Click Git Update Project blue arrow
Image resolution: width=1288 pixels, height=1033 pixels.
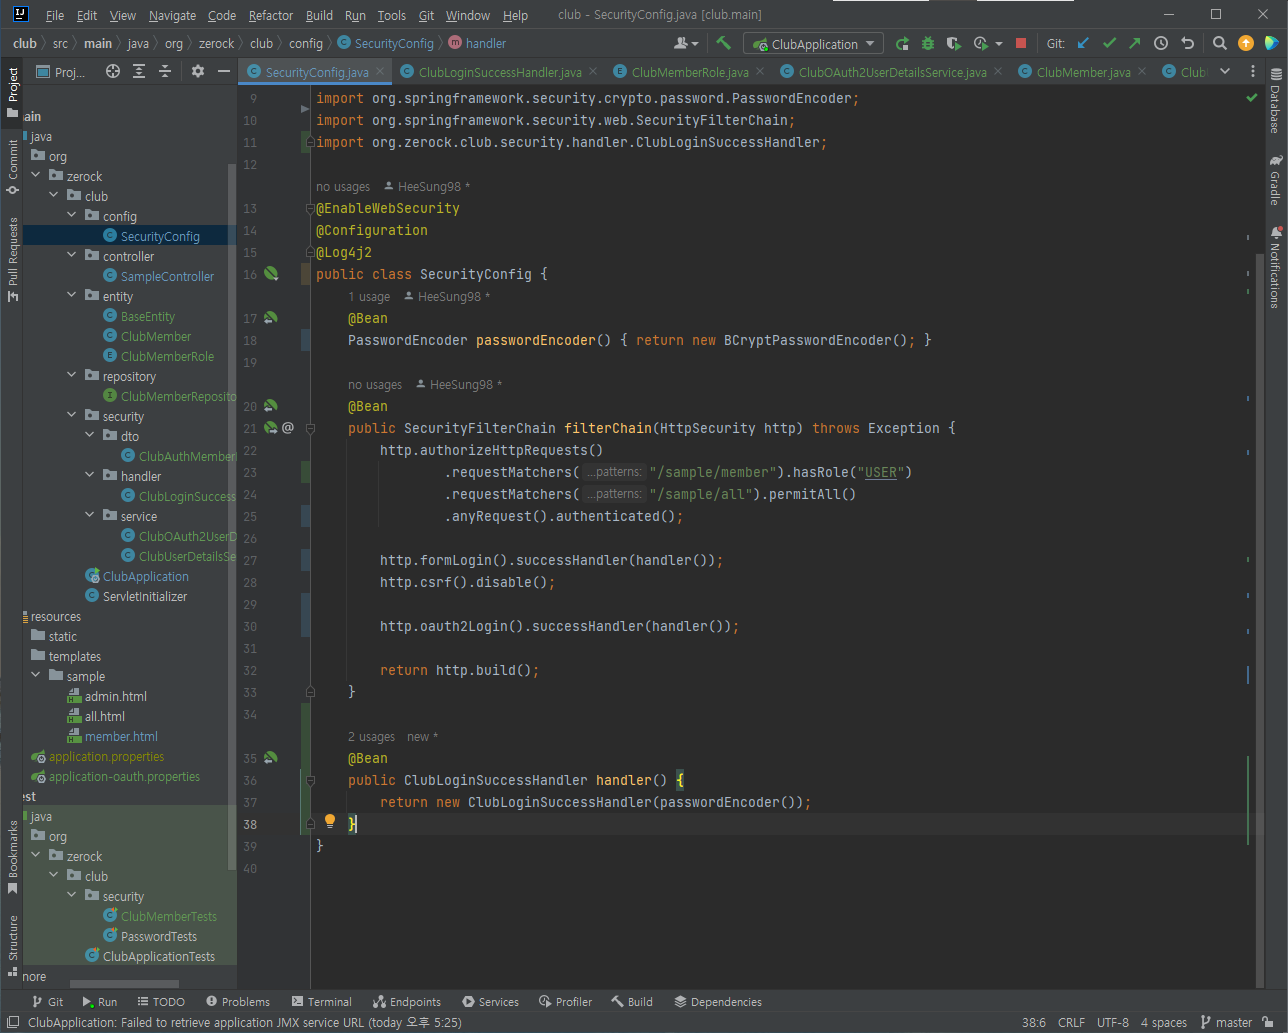[x=1083, y=43]
